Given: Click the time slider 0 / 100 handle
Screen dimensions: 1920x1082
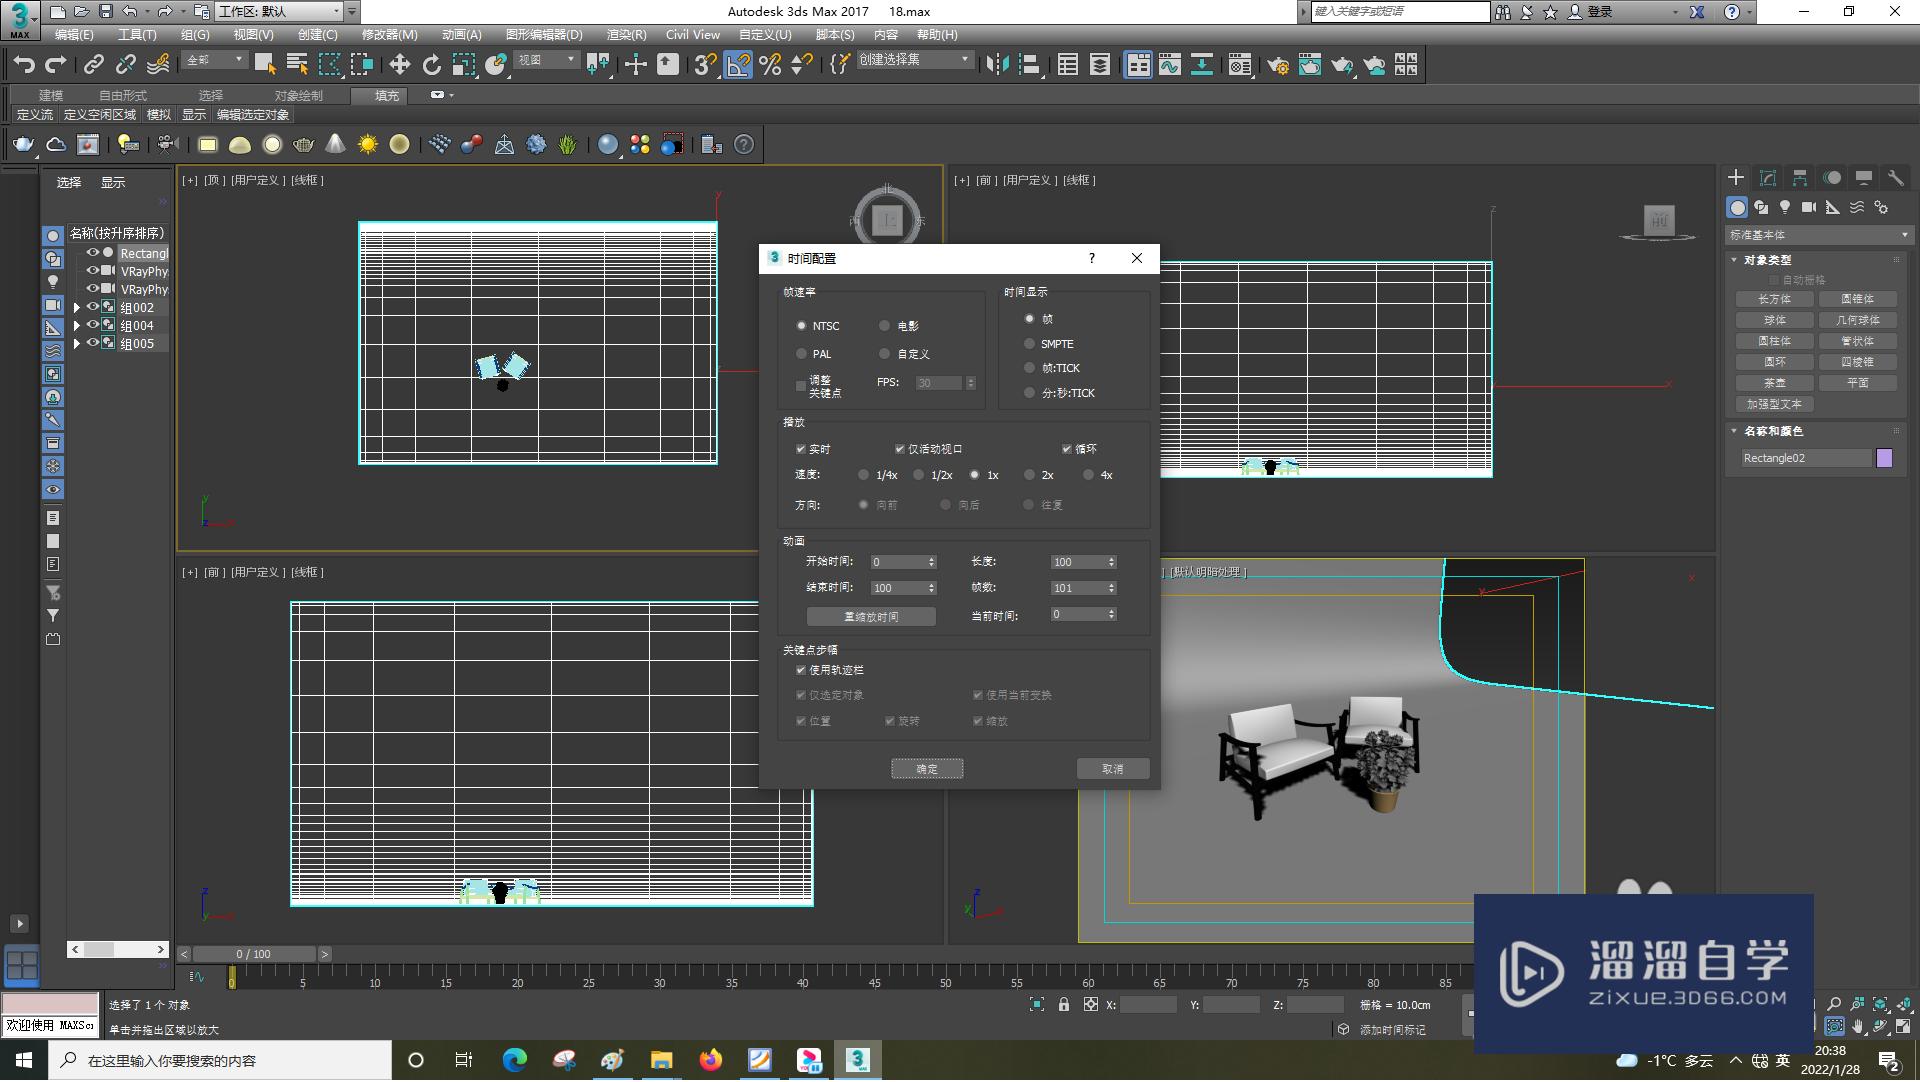Looking at the screenshot, I should point(254,954).
